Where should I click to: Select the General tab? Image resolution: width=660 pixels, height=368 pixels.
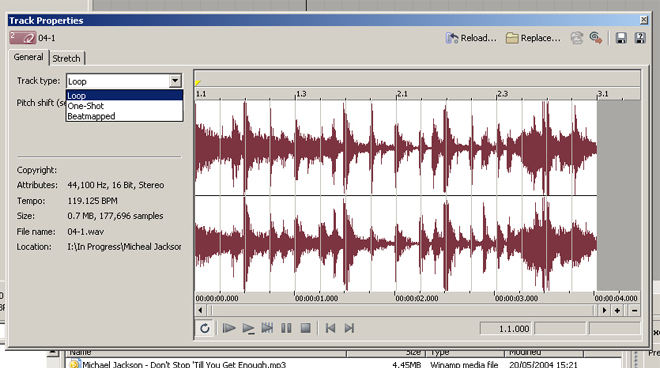coord(28,57)
